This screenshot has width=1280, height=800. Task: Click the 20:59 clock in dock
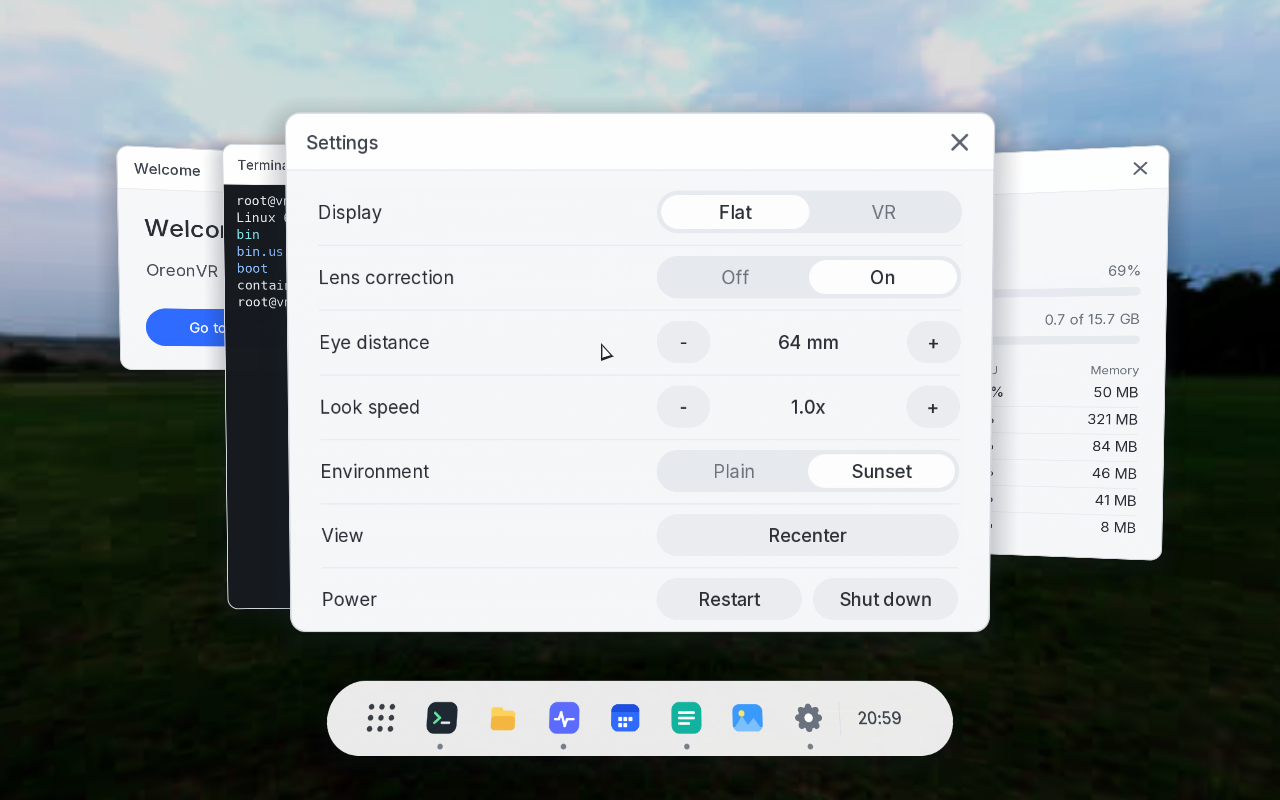point(880,718)
